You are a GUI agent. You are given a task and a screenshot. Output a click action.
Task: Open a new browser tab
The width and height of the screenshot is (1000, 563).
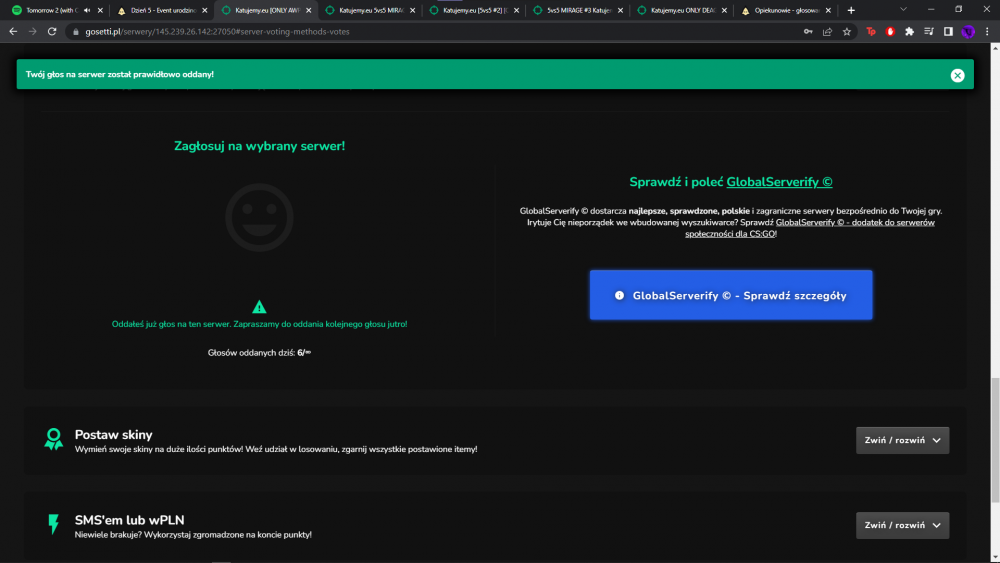point(851,10)
